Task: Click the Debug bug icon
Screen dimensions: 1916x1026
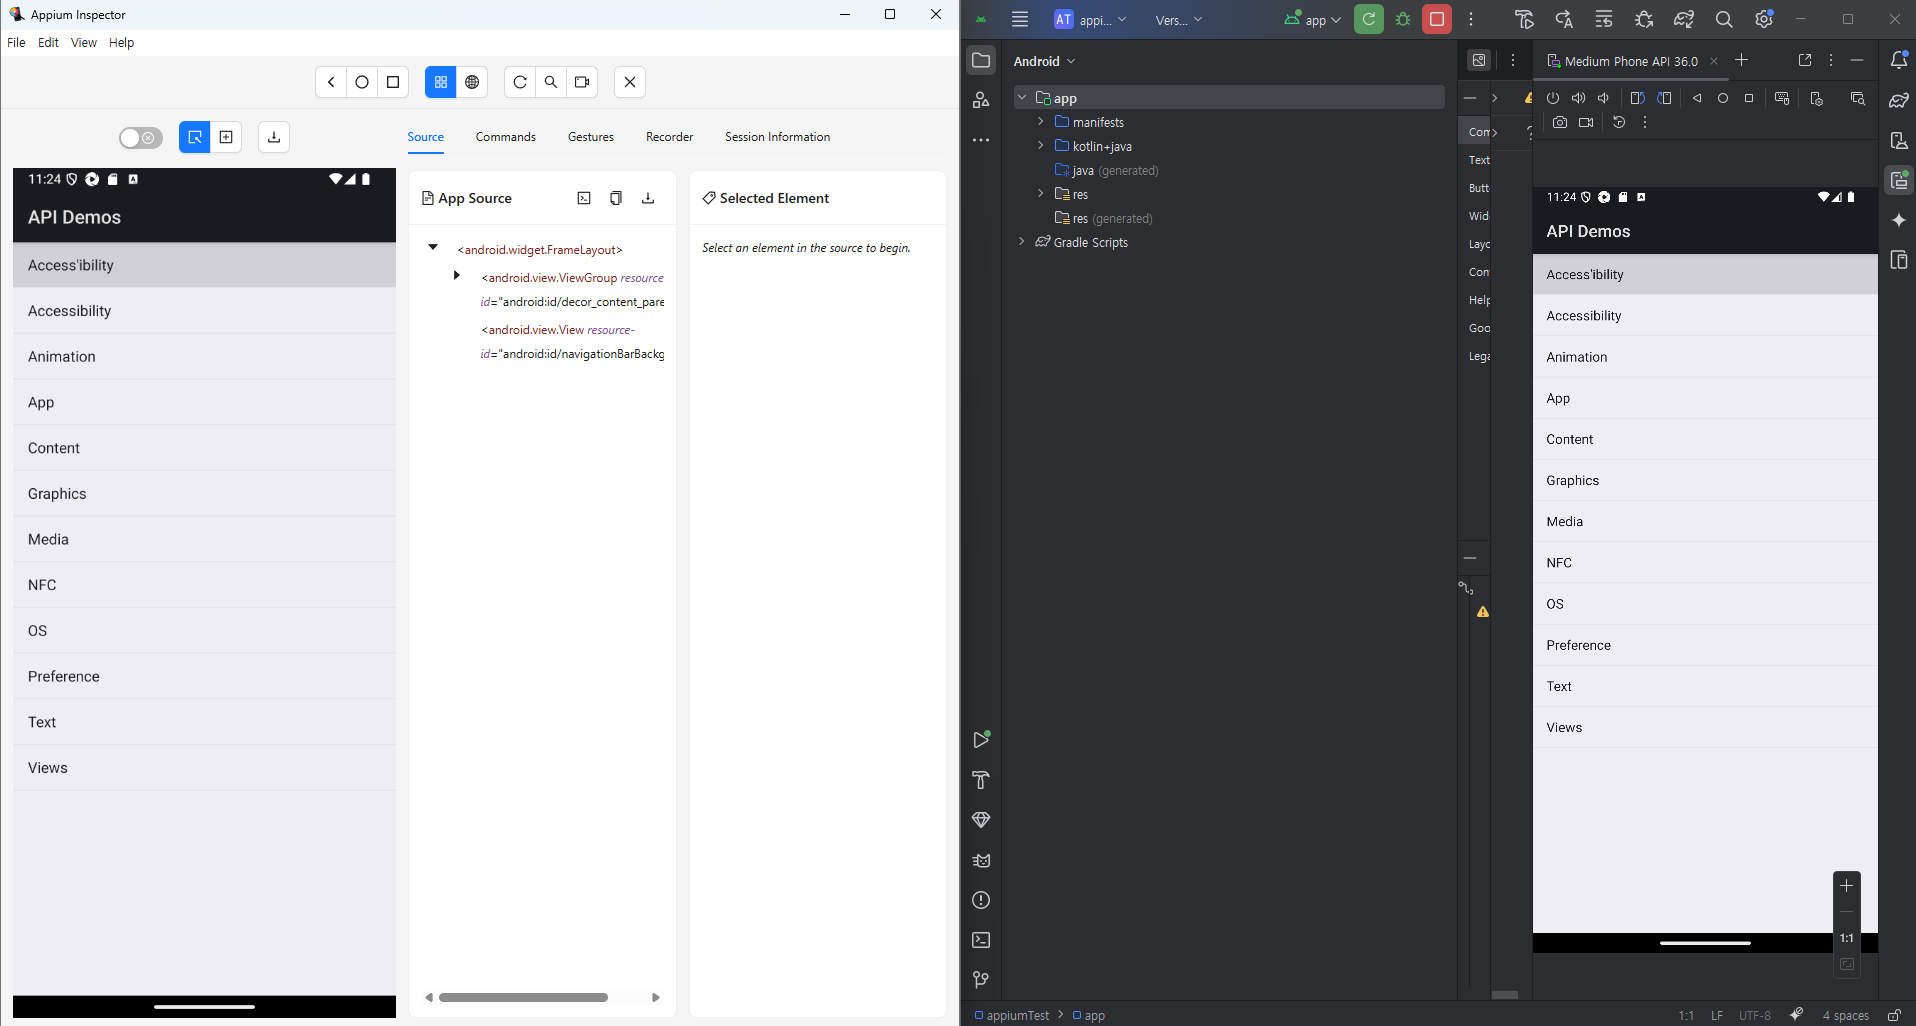Action: pyautogui.click(x=1403, y=19)
